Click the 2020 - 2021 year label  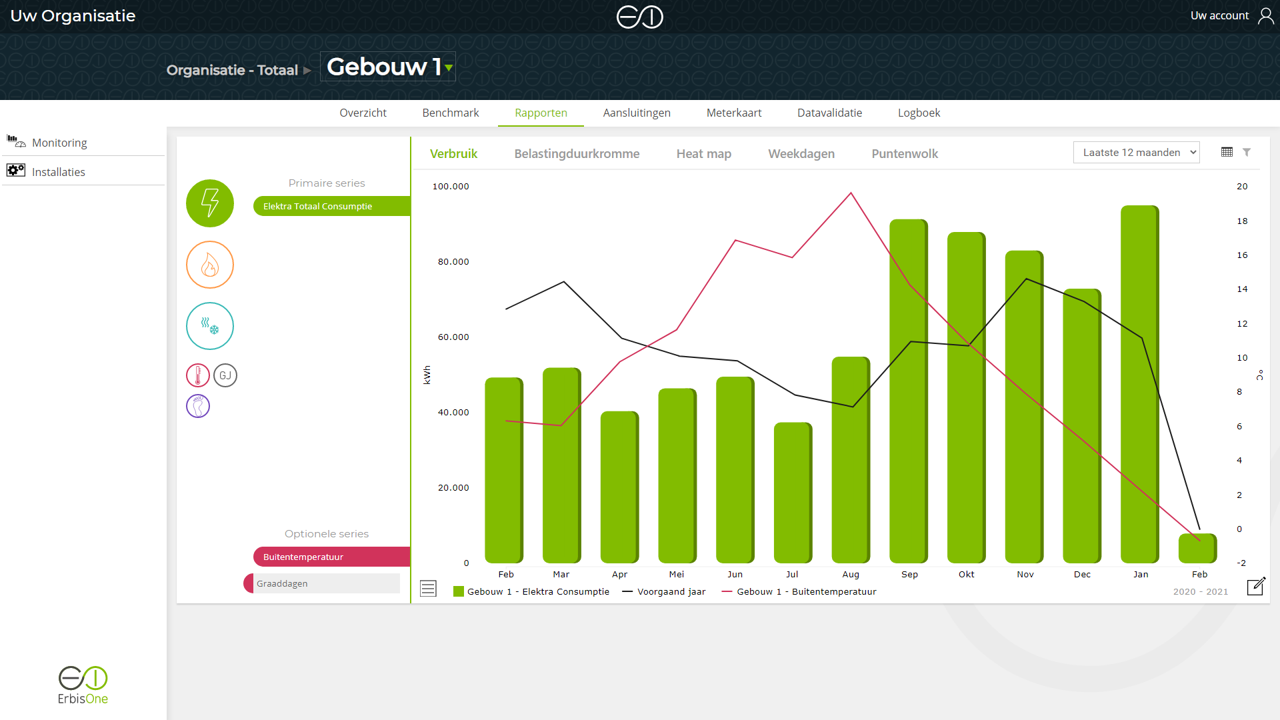tap(1200, 592)
